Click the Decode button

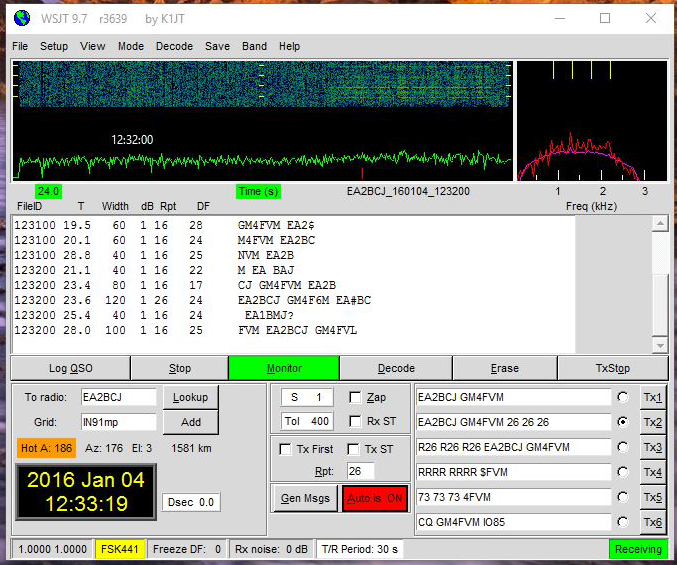396,368
